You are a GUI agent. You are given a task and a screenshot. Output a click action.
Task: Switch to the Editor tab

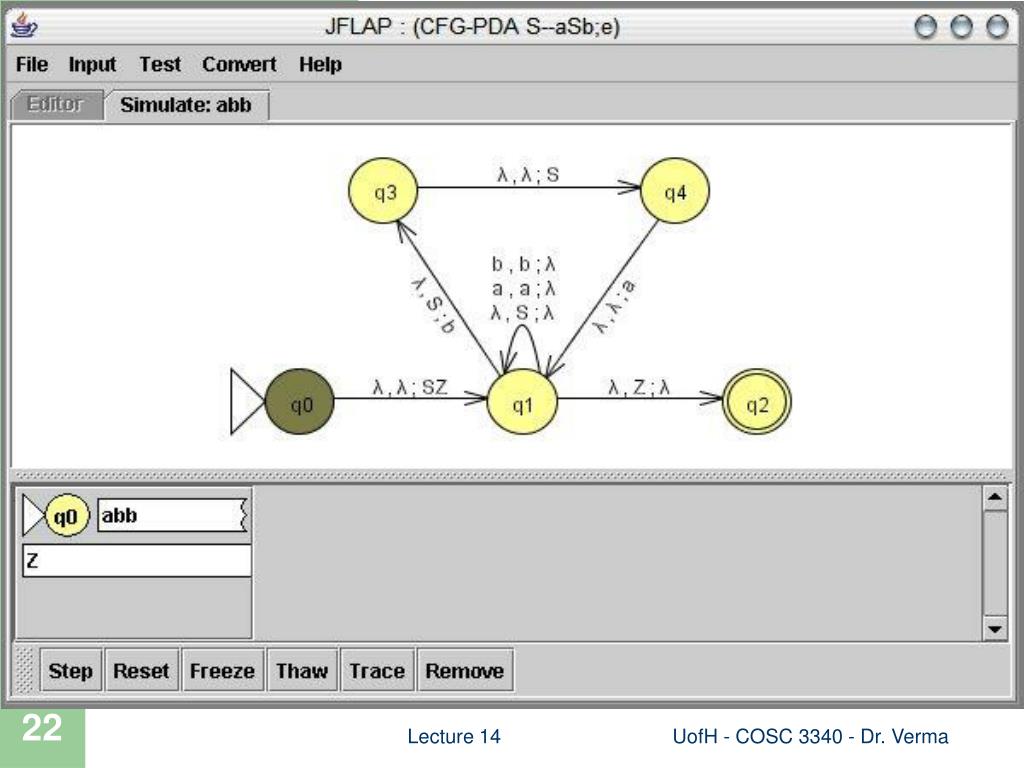tap(56, 104)
